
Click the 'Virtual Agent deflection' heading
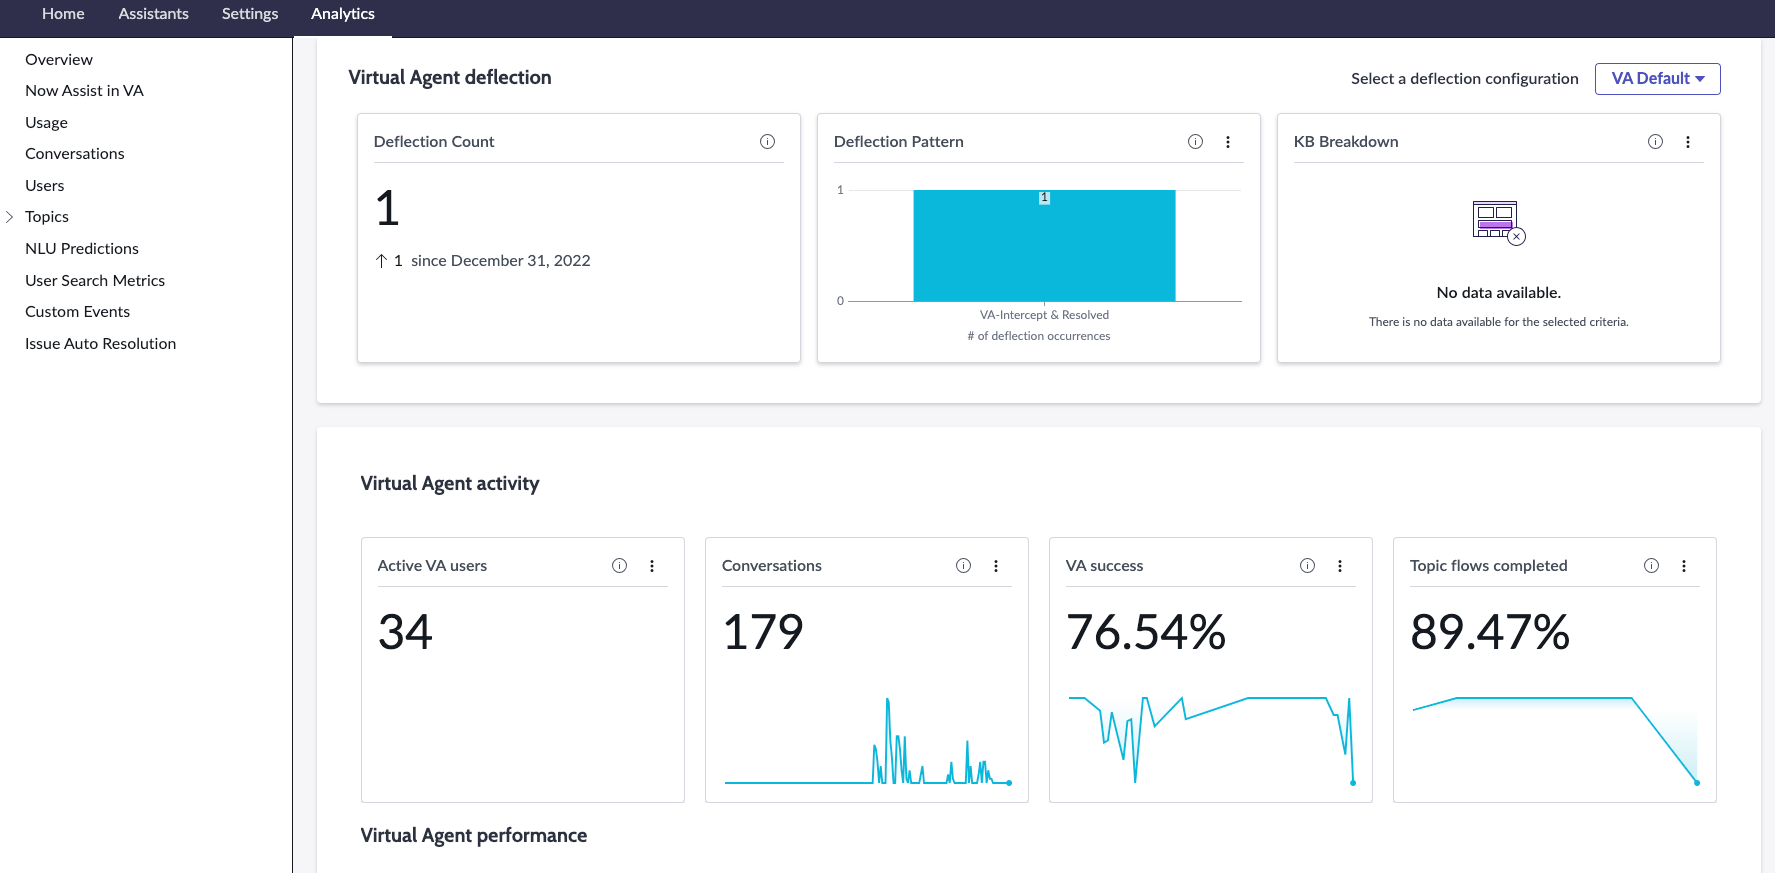tap(450, 78)
